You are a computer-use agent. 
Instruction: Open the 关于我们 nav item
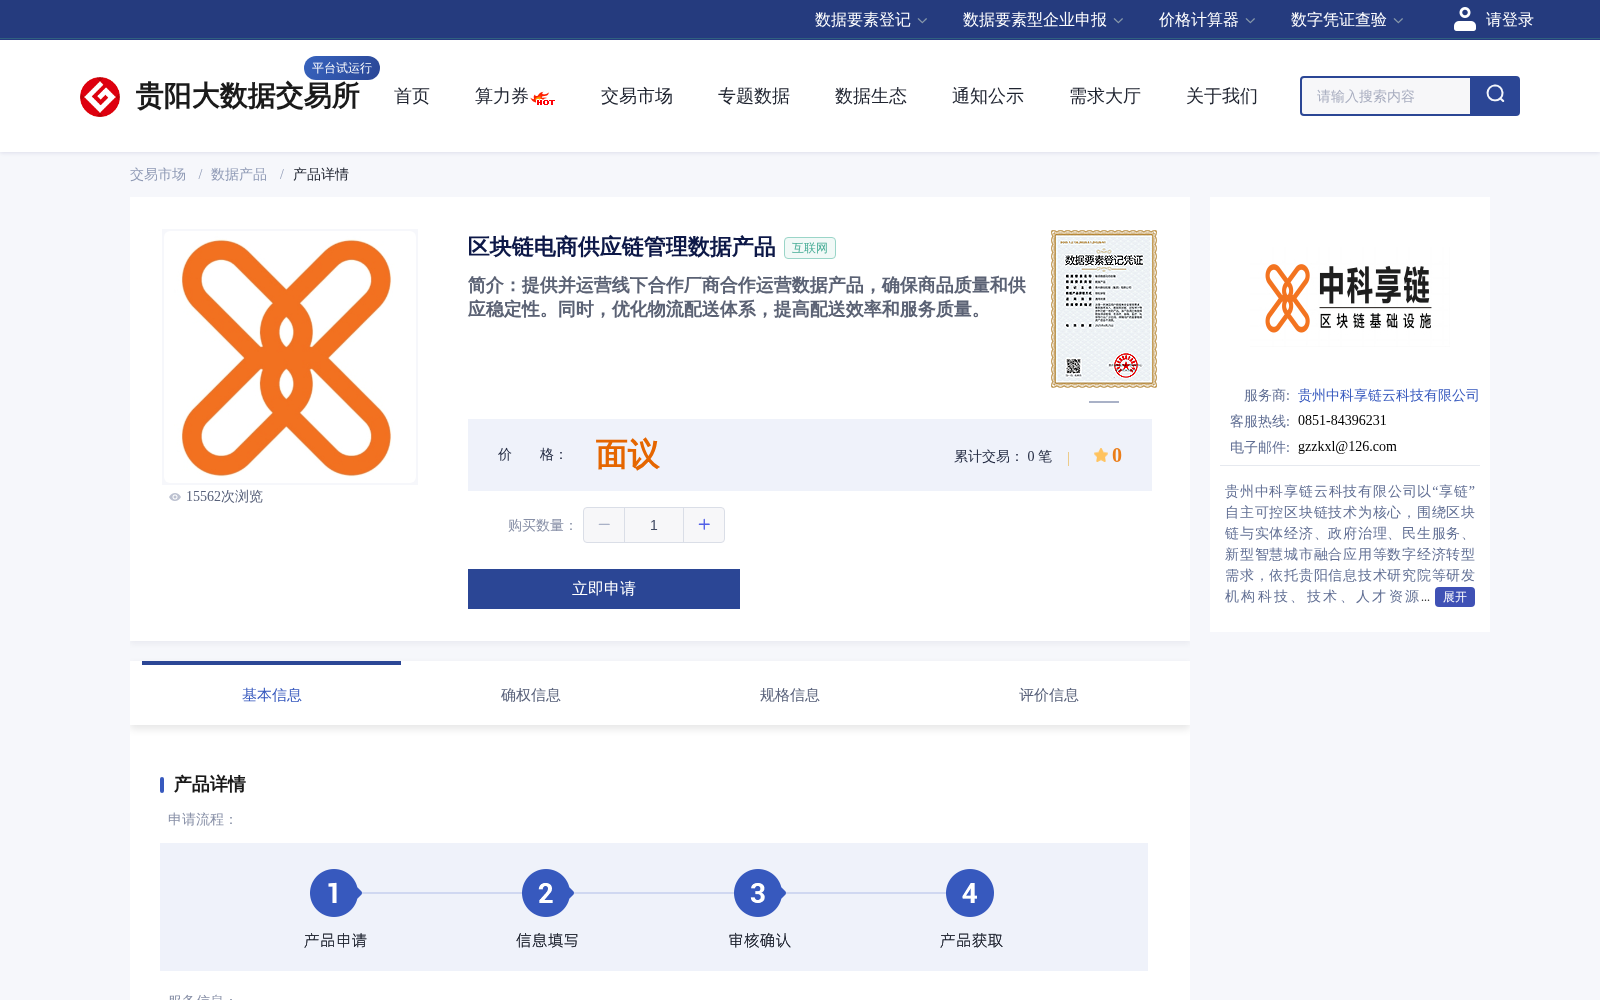point(1222,96)
